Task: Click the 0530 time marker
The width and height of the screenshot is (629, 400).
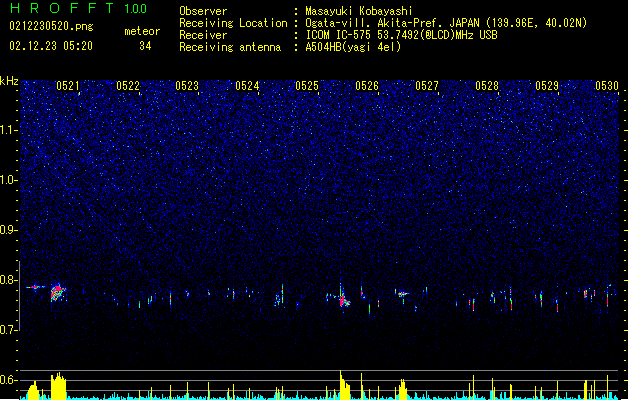Action: click(607, 85)
